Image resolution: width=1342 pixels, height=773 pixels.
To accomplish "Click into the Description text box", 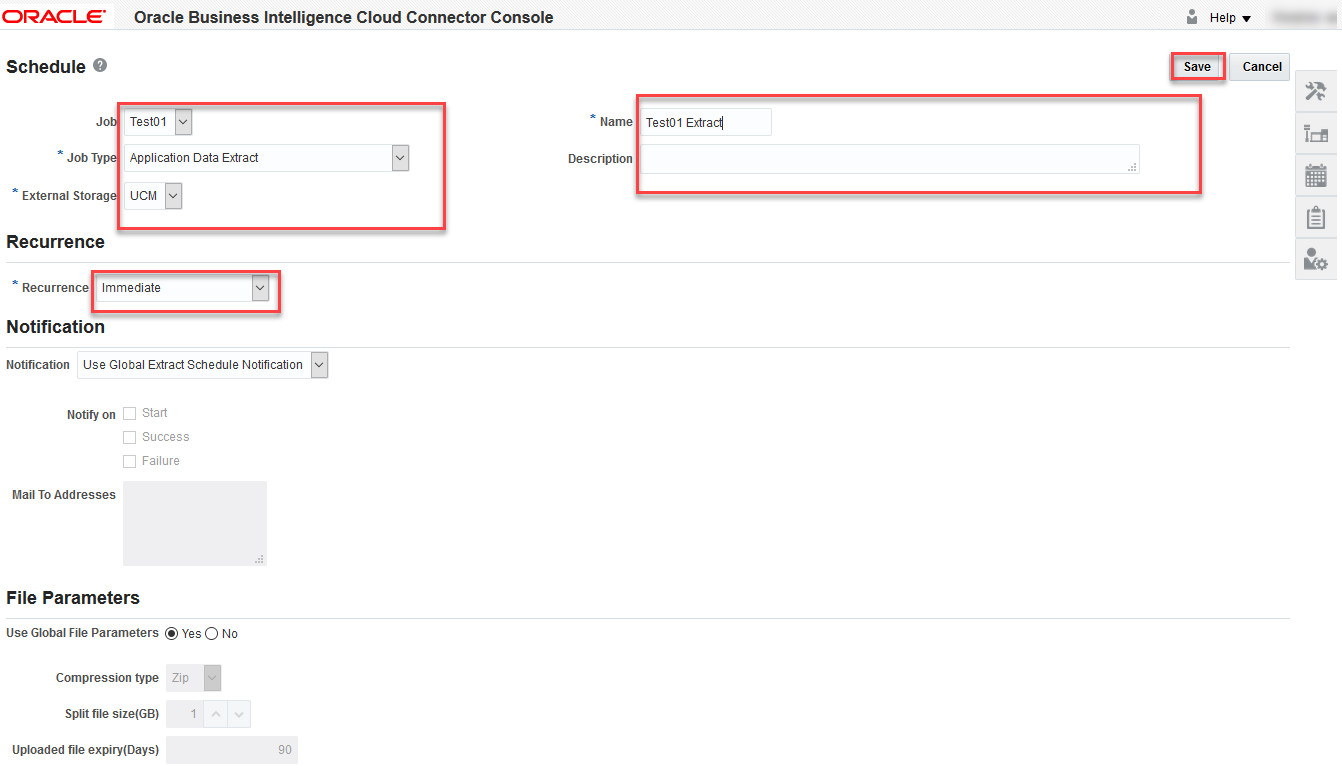I will click(x=888, y=159).
